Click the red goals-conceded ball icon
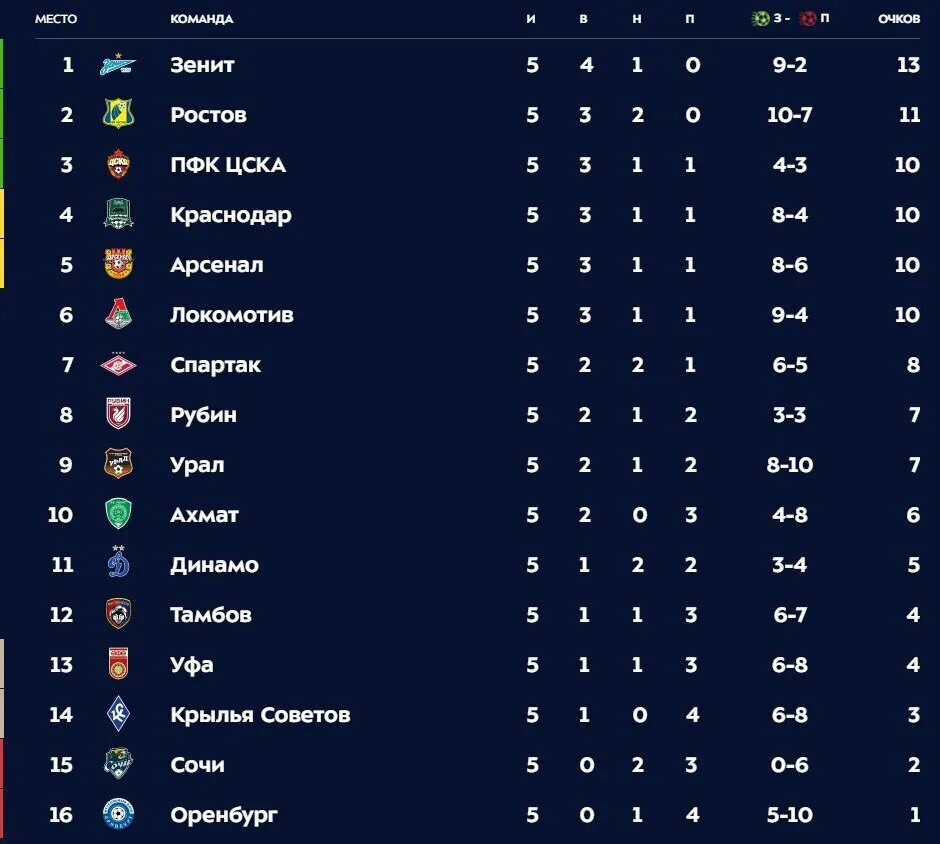This screenshot has height=844, width=940. pyautogui.click(x=808, y=19)
